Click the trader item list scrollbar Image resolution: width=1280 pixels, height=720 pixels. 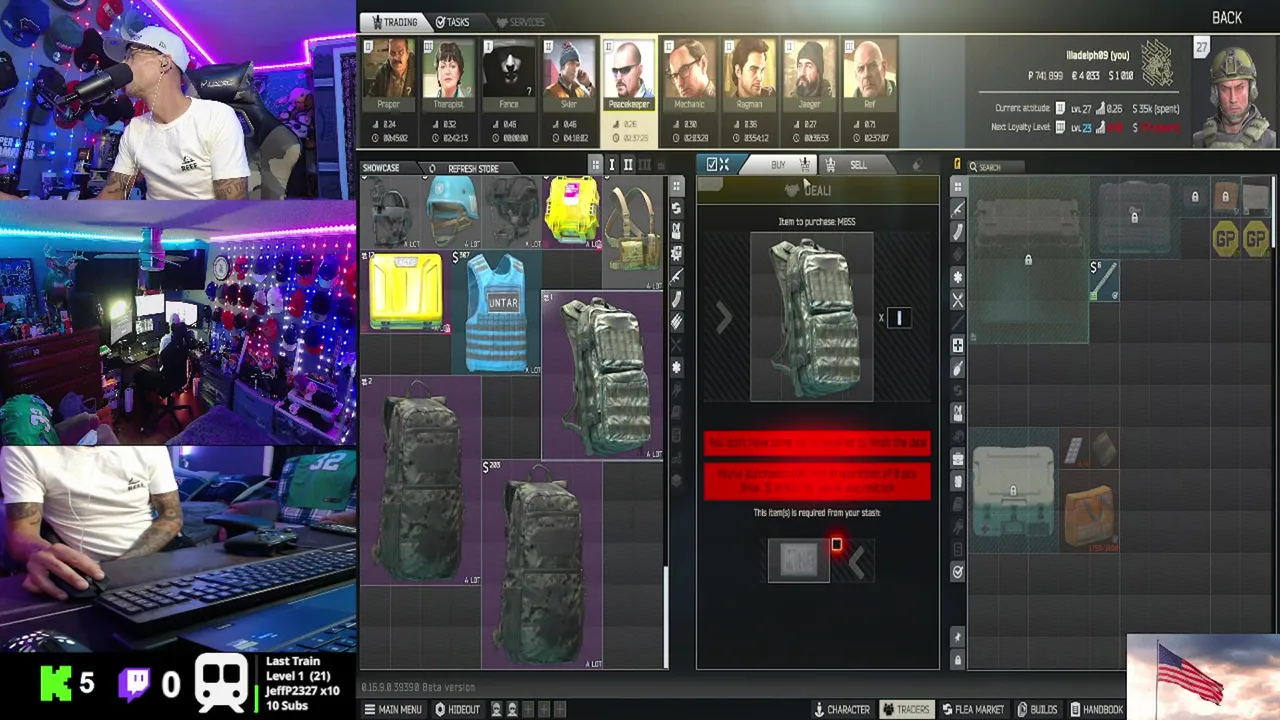tap(666, 618)
